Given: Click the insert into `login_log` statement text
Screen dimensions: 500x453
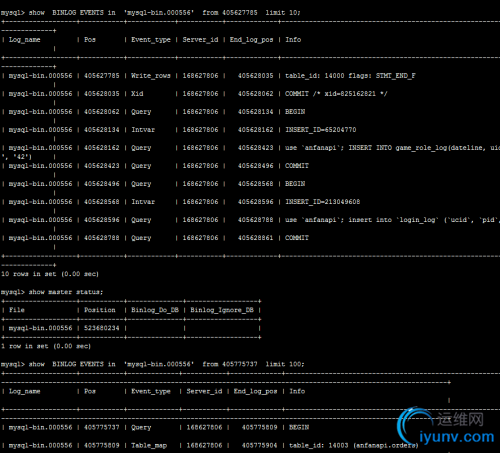Looking at the screenshot, I should click(x=392, y=220).
